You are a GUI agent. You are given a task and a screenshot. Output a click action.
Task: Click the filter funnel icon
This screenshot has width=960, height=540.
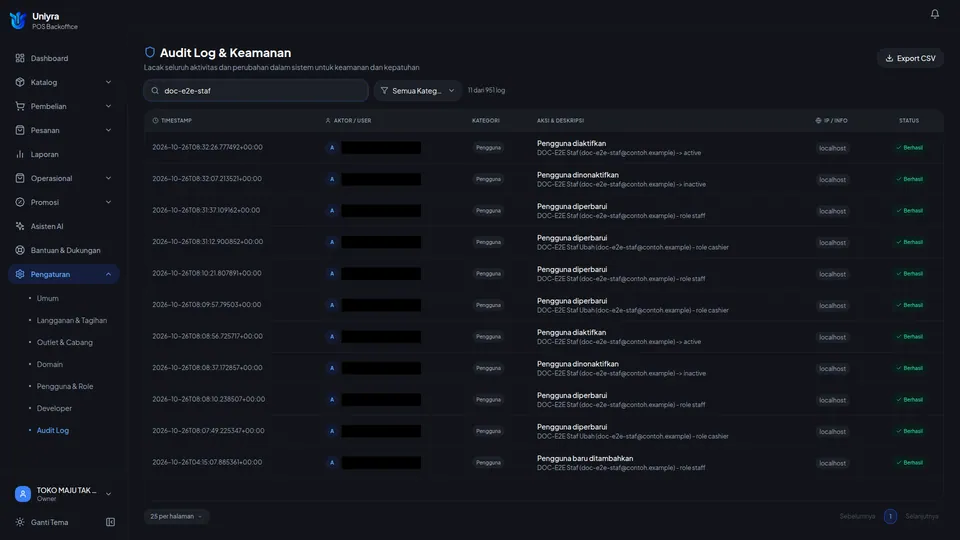click(384, 91)
